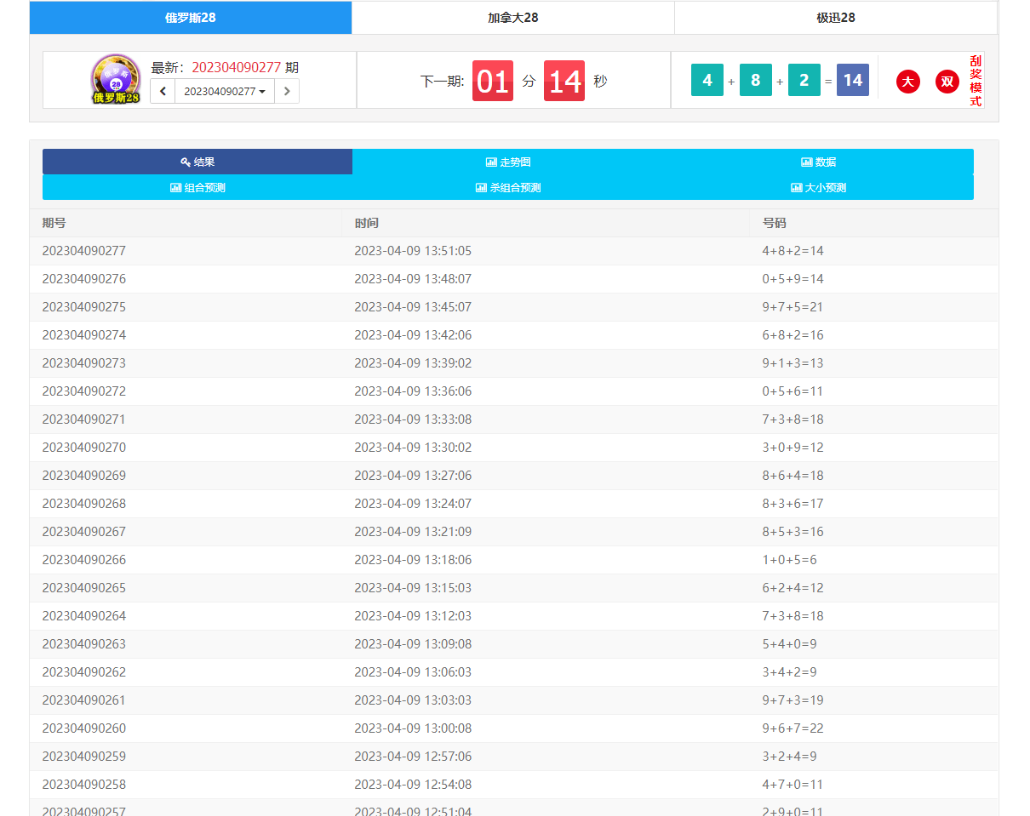Click the 时间 column header
The height and width of the screenshot is (816, 1030).
pyautogui.click(x=367, y=223)
